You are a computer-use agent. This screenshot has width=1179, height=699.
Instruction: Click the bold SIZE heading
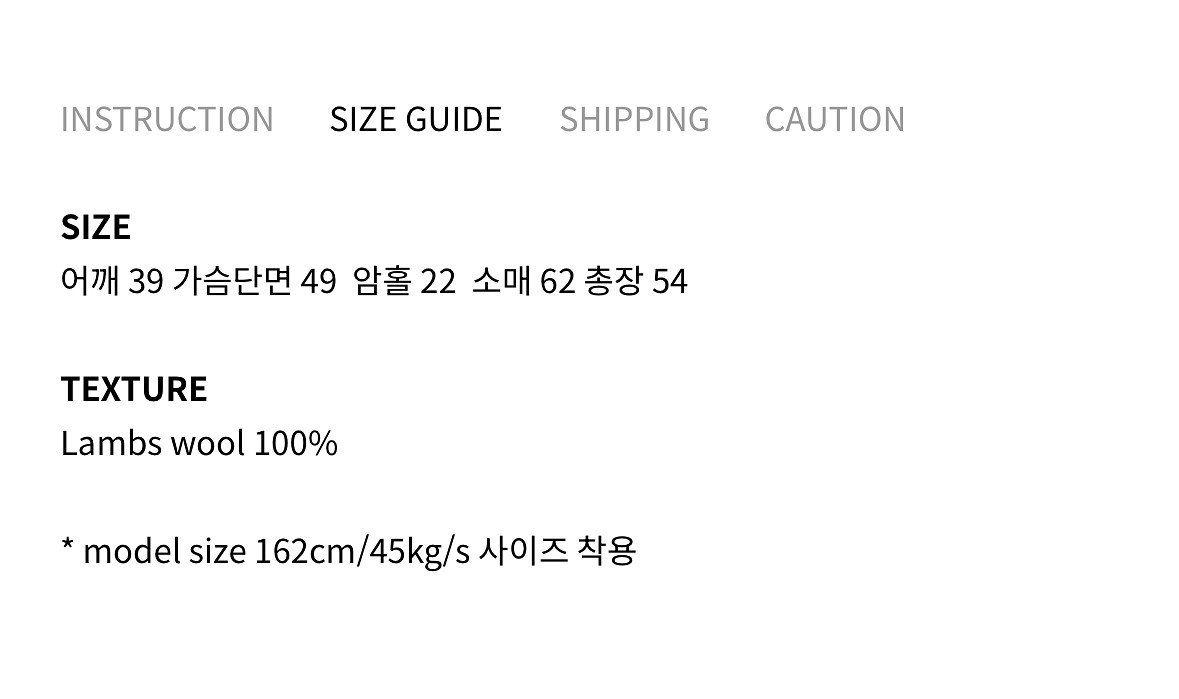[96, 227]
